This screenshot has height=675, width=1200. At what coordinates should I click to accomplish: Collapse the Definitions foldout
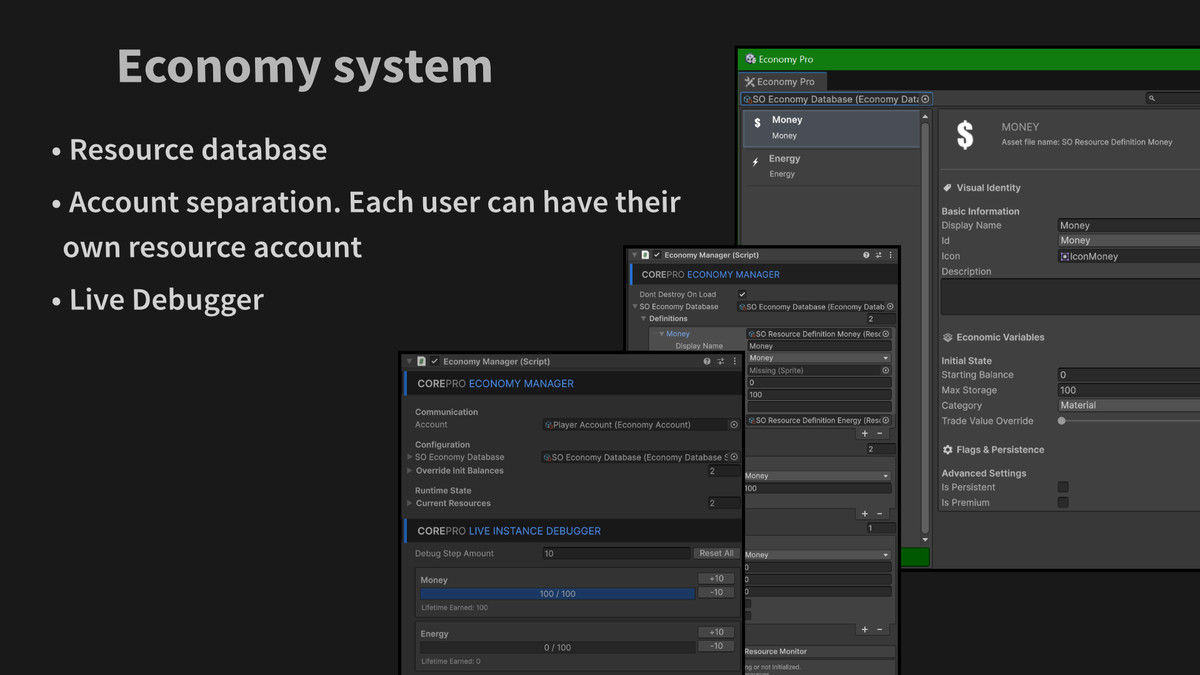644,319
